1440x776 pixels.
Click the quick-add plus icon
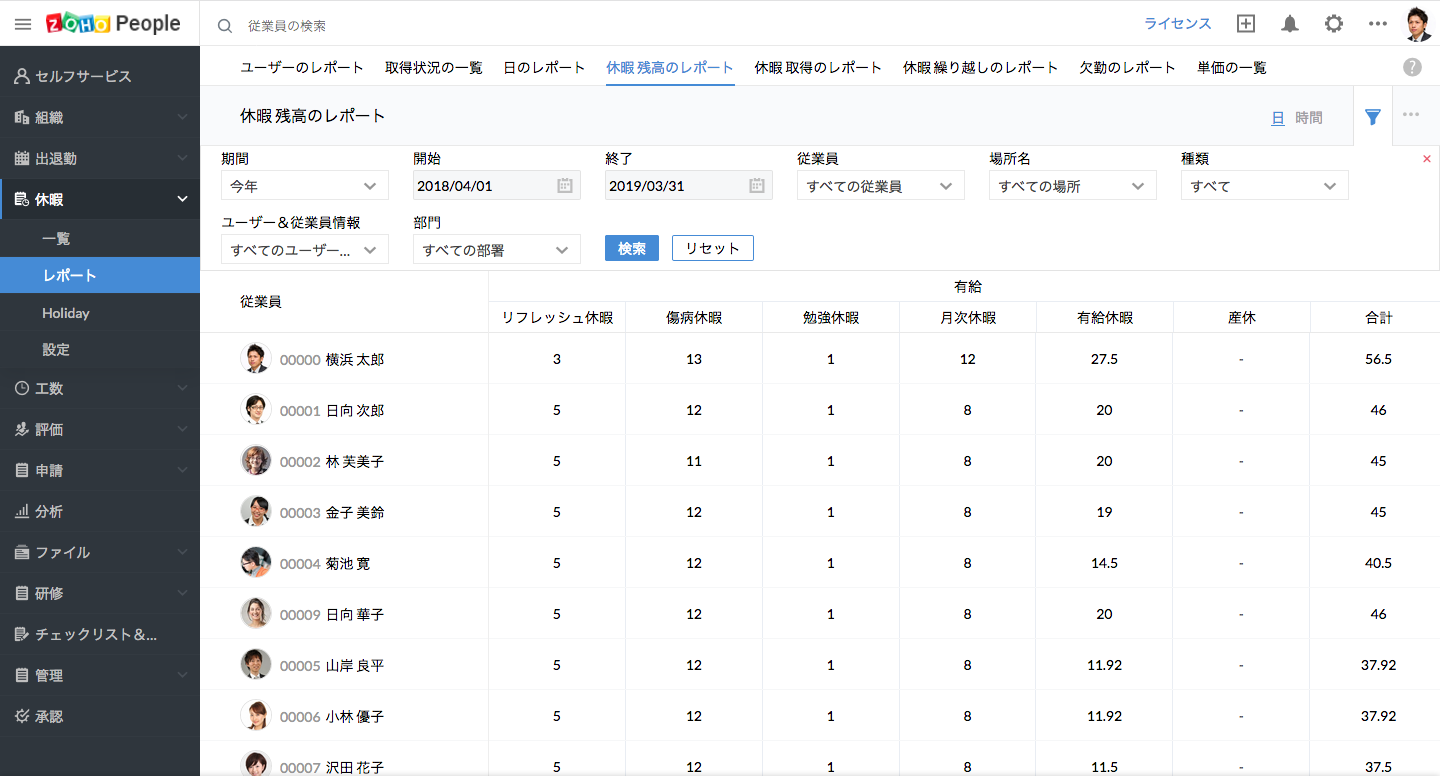coord(1246,24)
